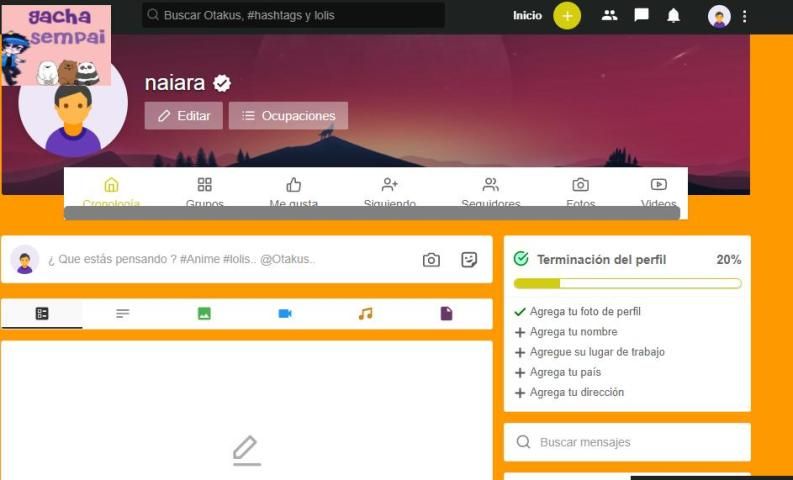
Task: Filter posts by blue video camera icon
Action: click(285, 314)
